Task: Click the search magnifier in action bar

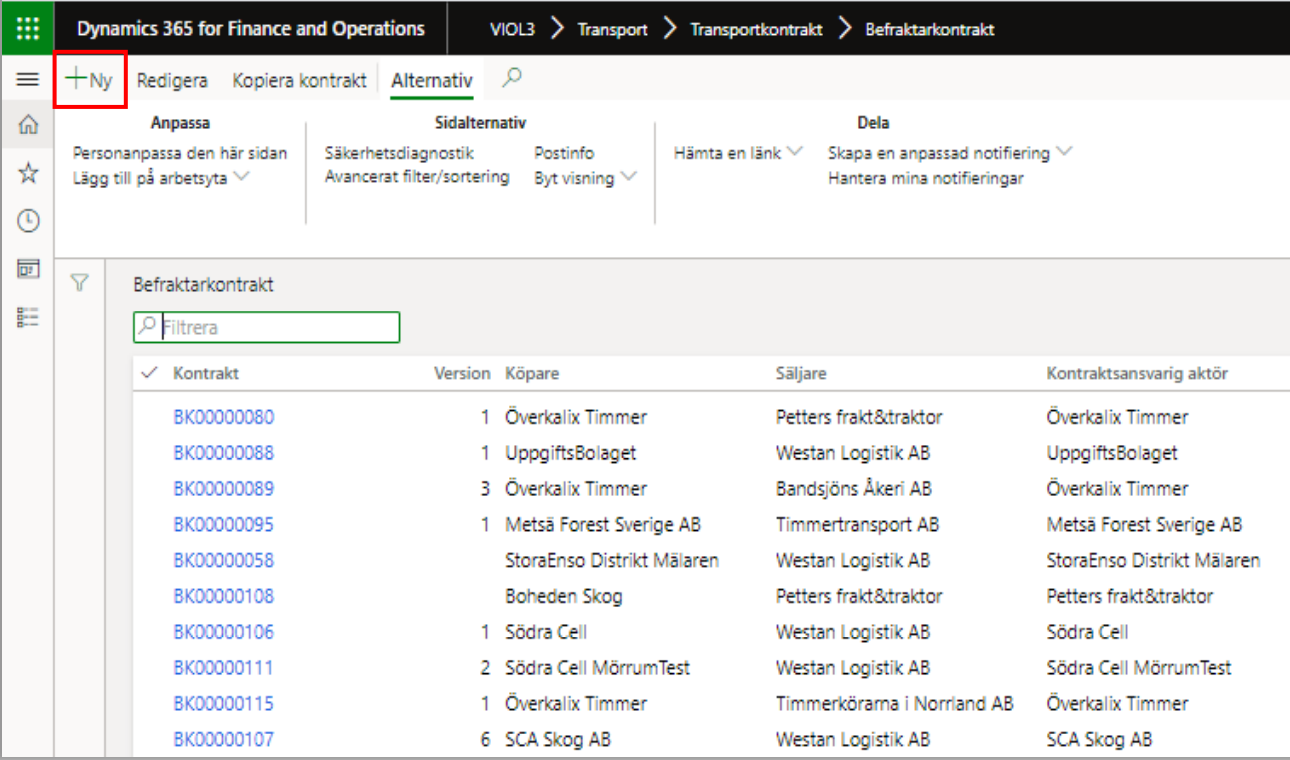Action: [511, 78]
